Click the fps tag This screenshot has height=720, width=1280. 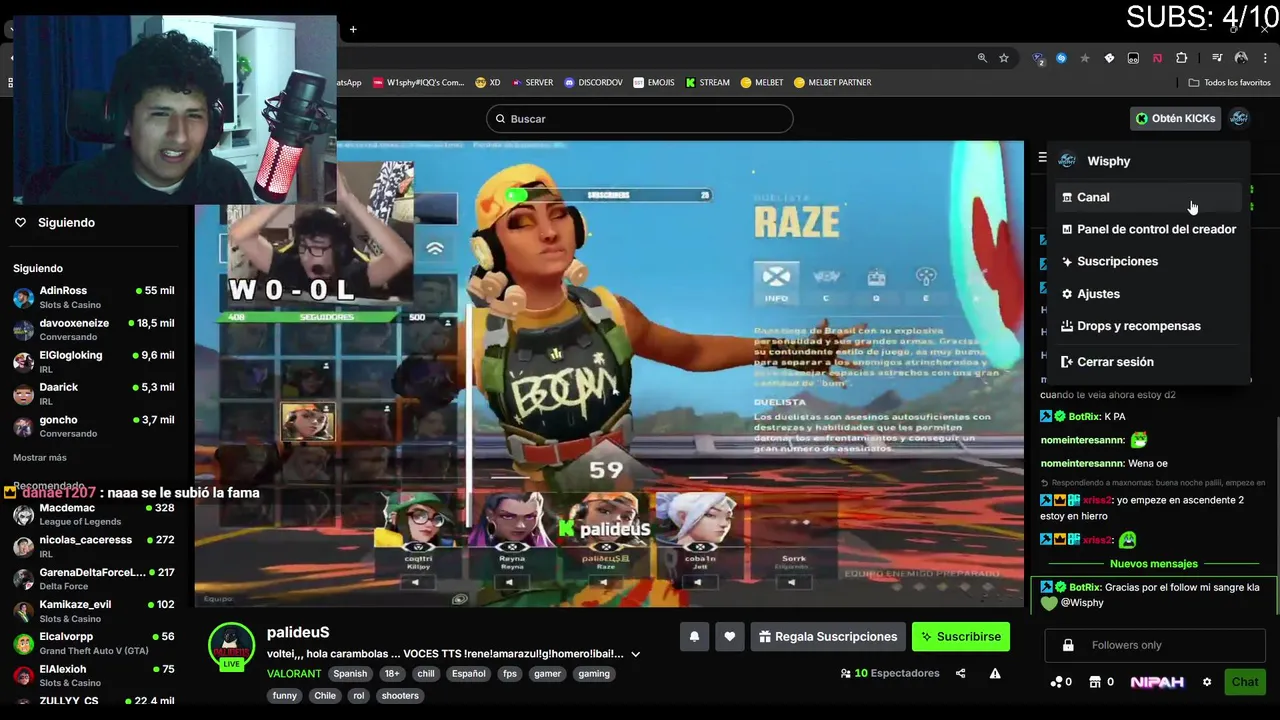(x=510, y=674)
